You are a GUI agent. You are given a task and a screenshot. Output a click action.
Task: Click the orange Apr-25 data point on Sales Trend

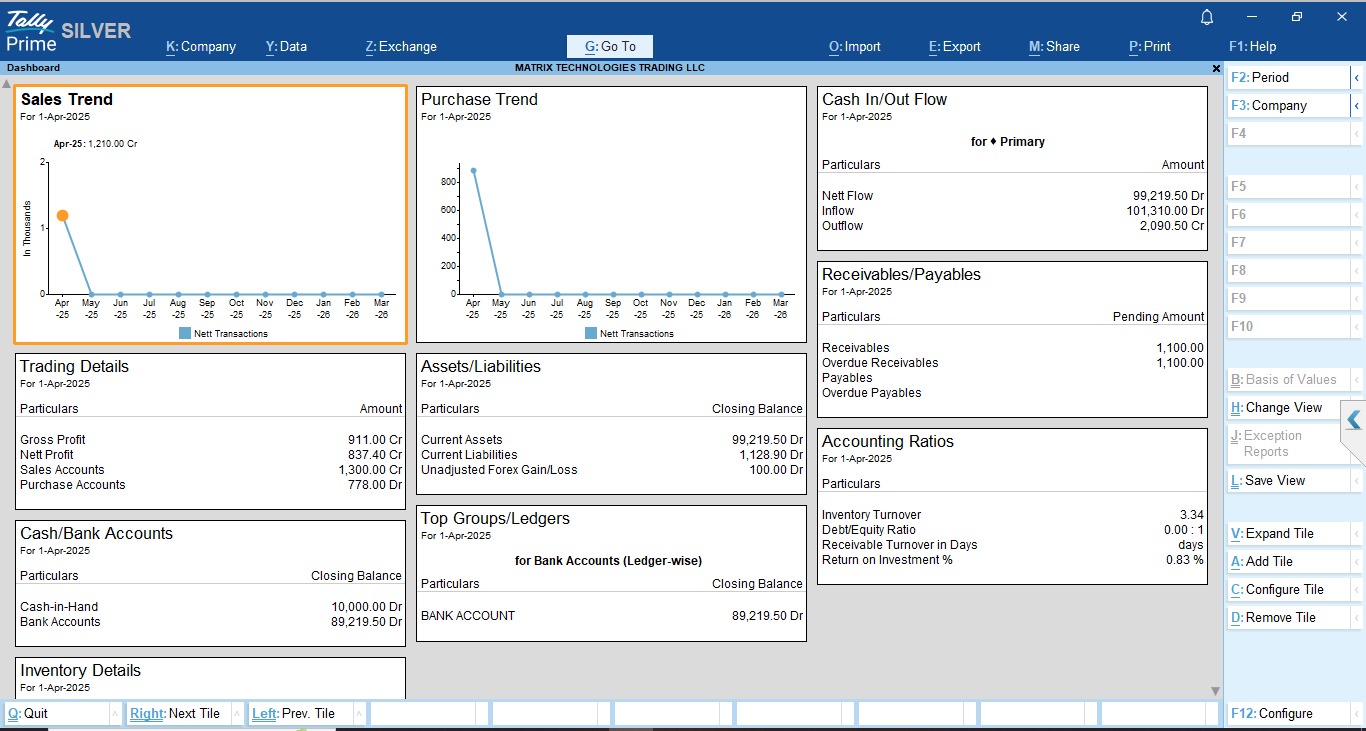pos(62,215)
